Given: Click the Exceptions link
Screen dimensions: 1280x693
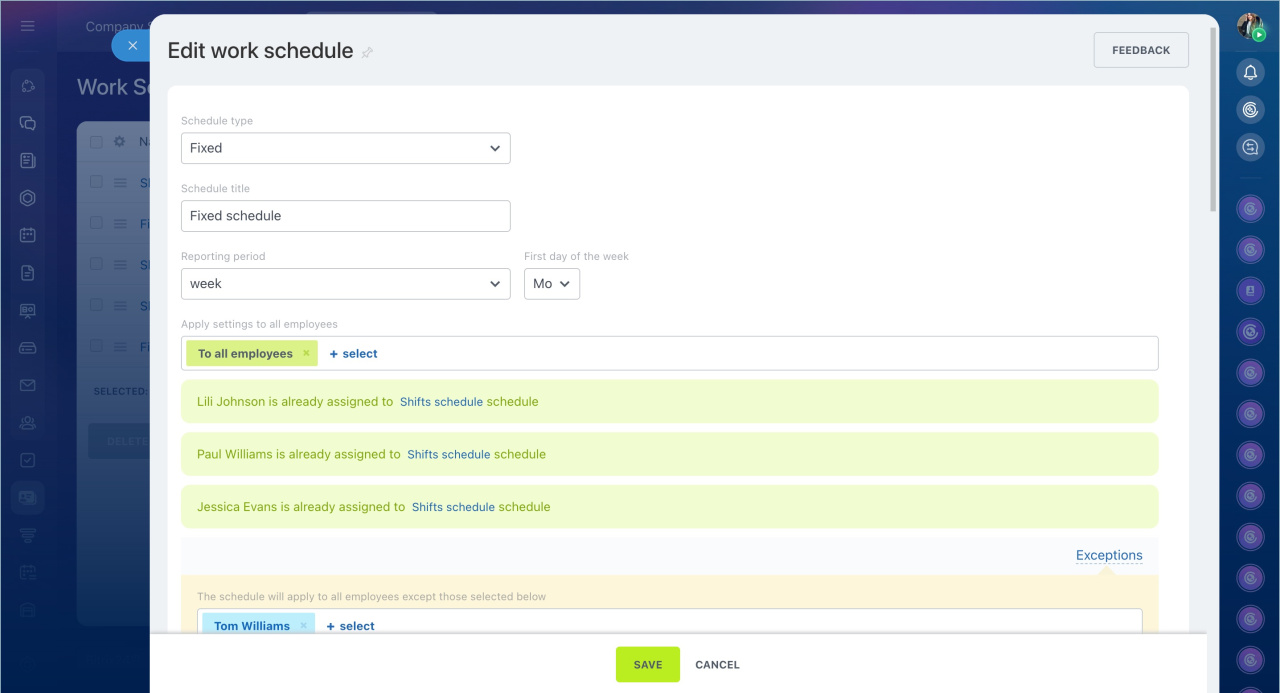Looking at the screenshot, I should pyautogui.click(x=1108, y=555).
